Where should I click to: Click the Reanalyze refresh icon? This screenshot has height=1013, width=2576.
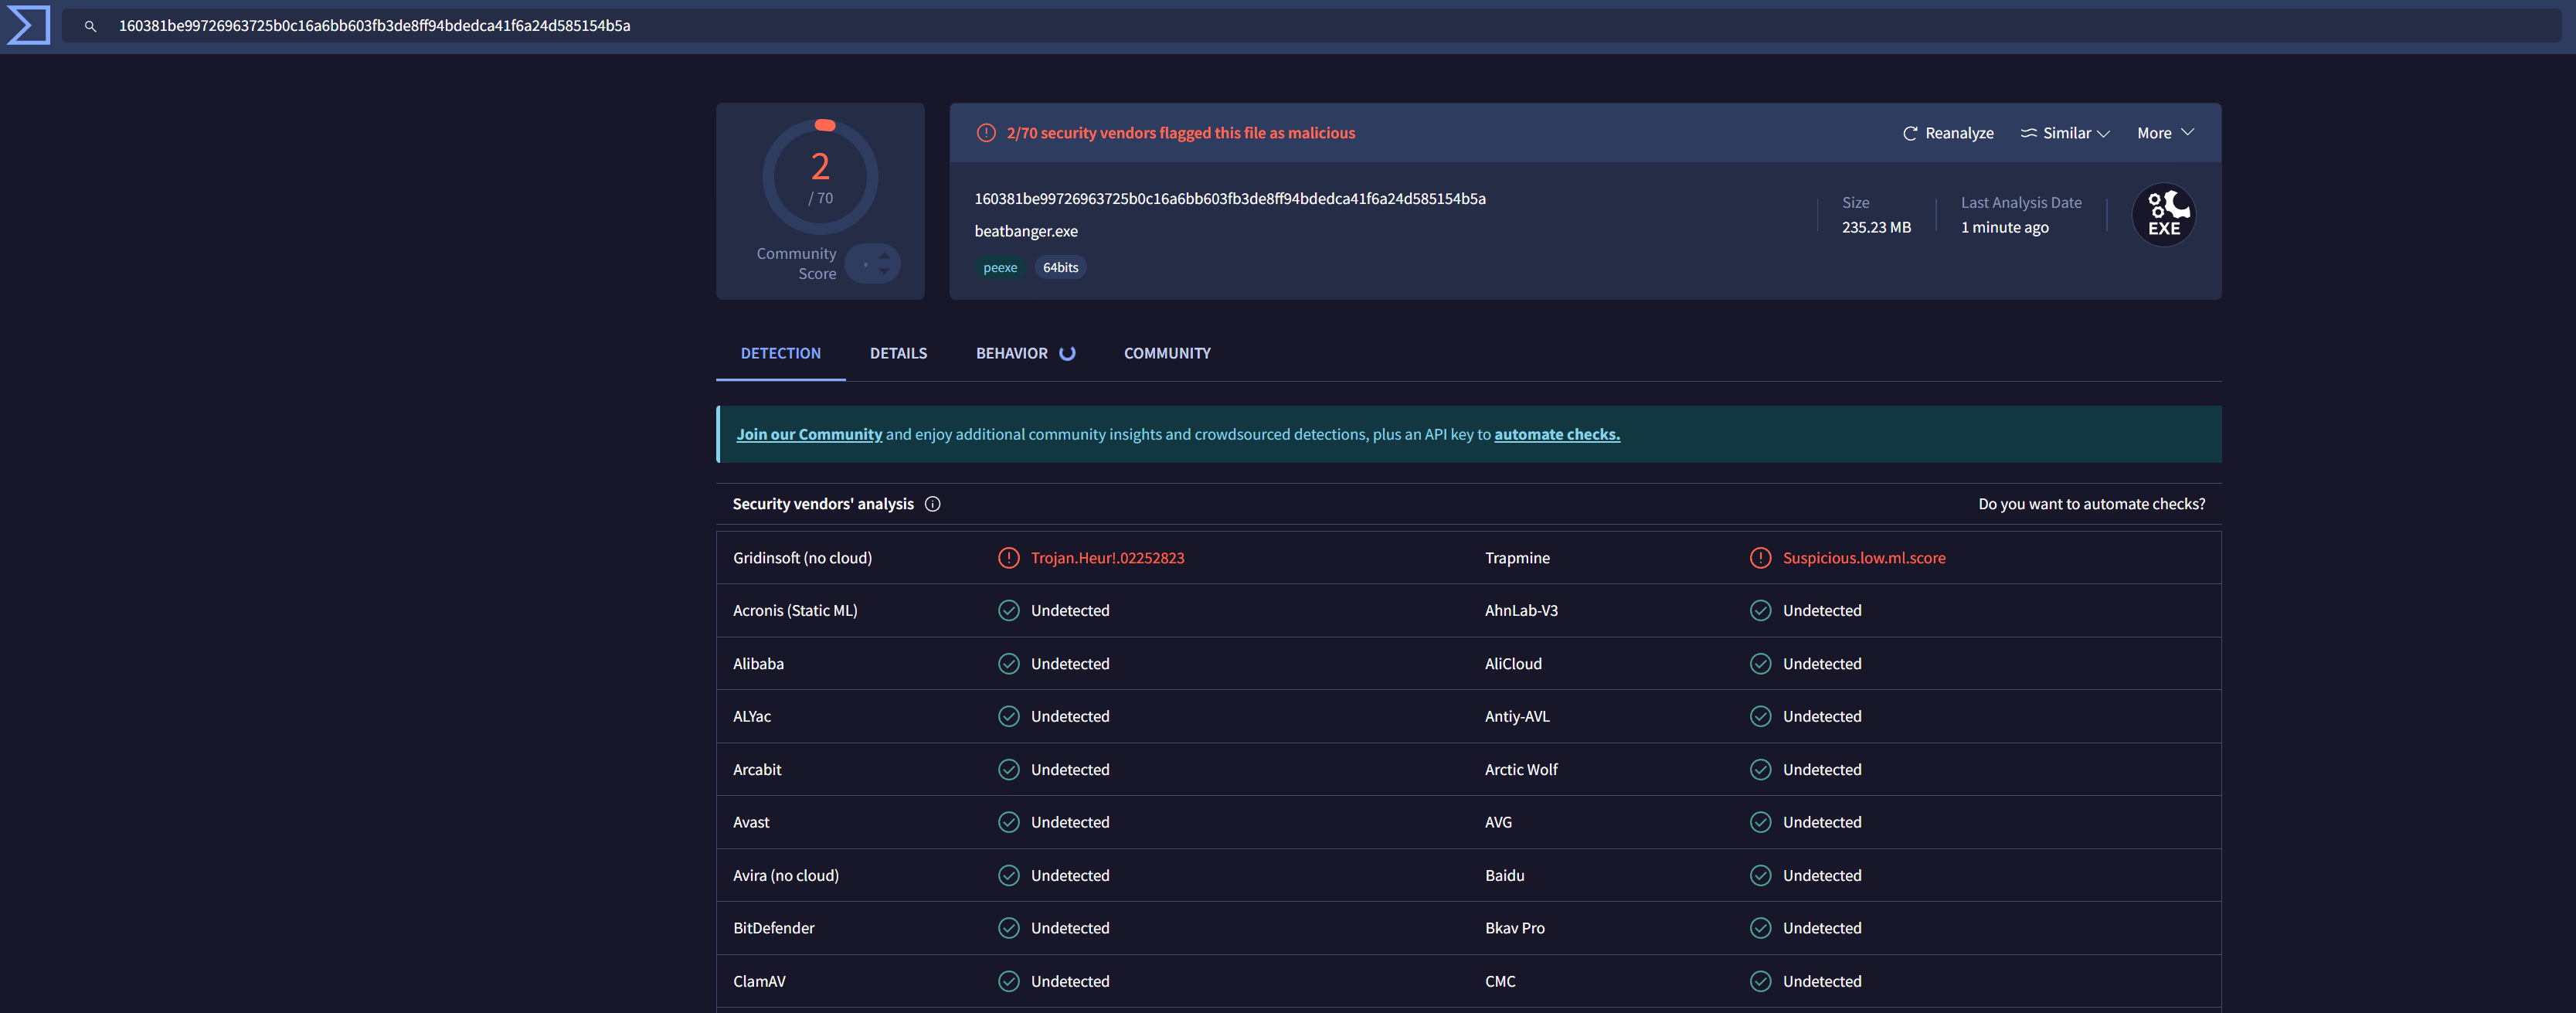(x=1909, y=133)
